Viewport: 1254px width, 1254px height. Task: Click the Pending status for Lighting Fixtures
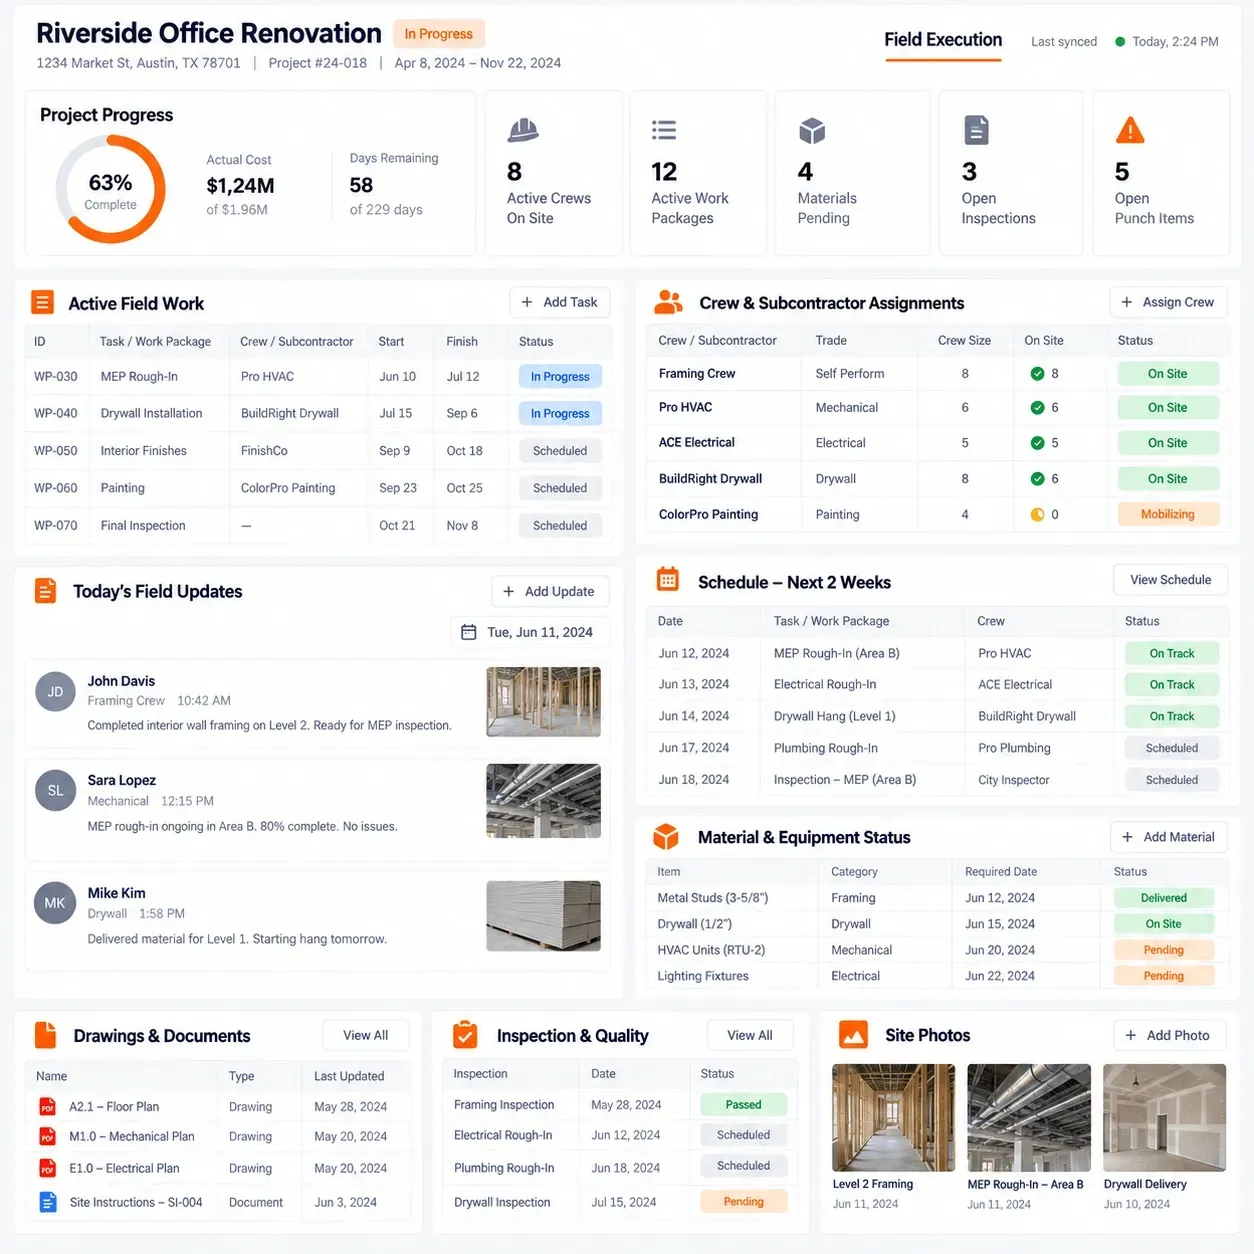(1164, 976)
